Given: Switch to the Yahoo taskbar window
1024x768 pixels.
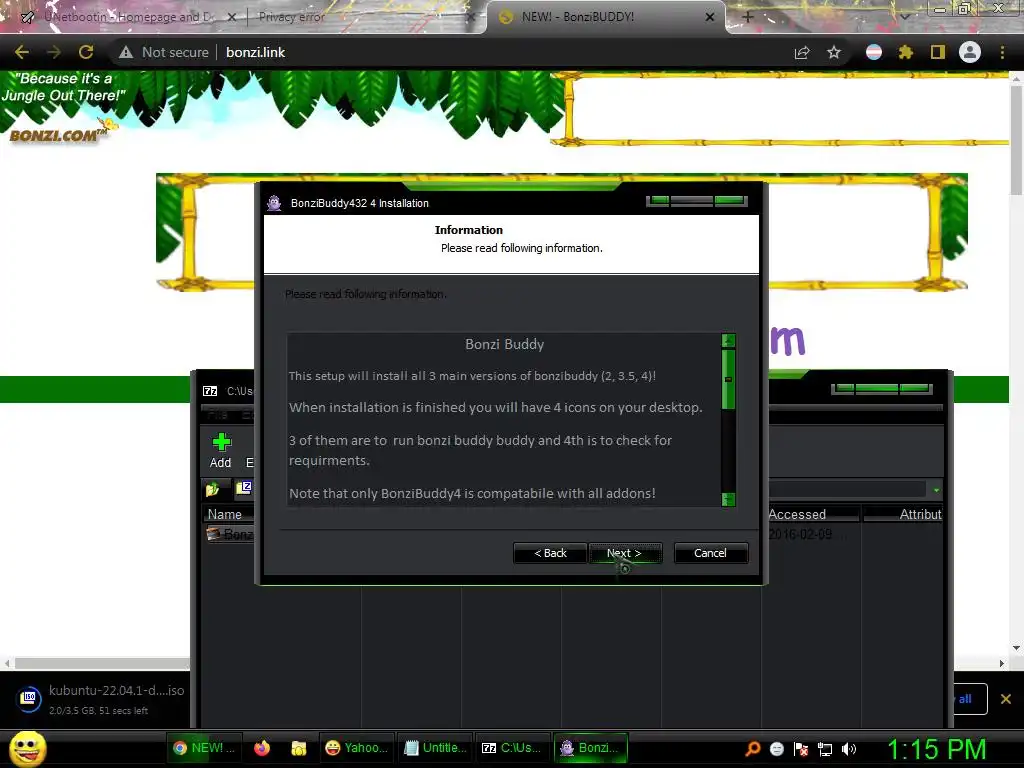Looking at the screenshot, I should tap(357, 748).
